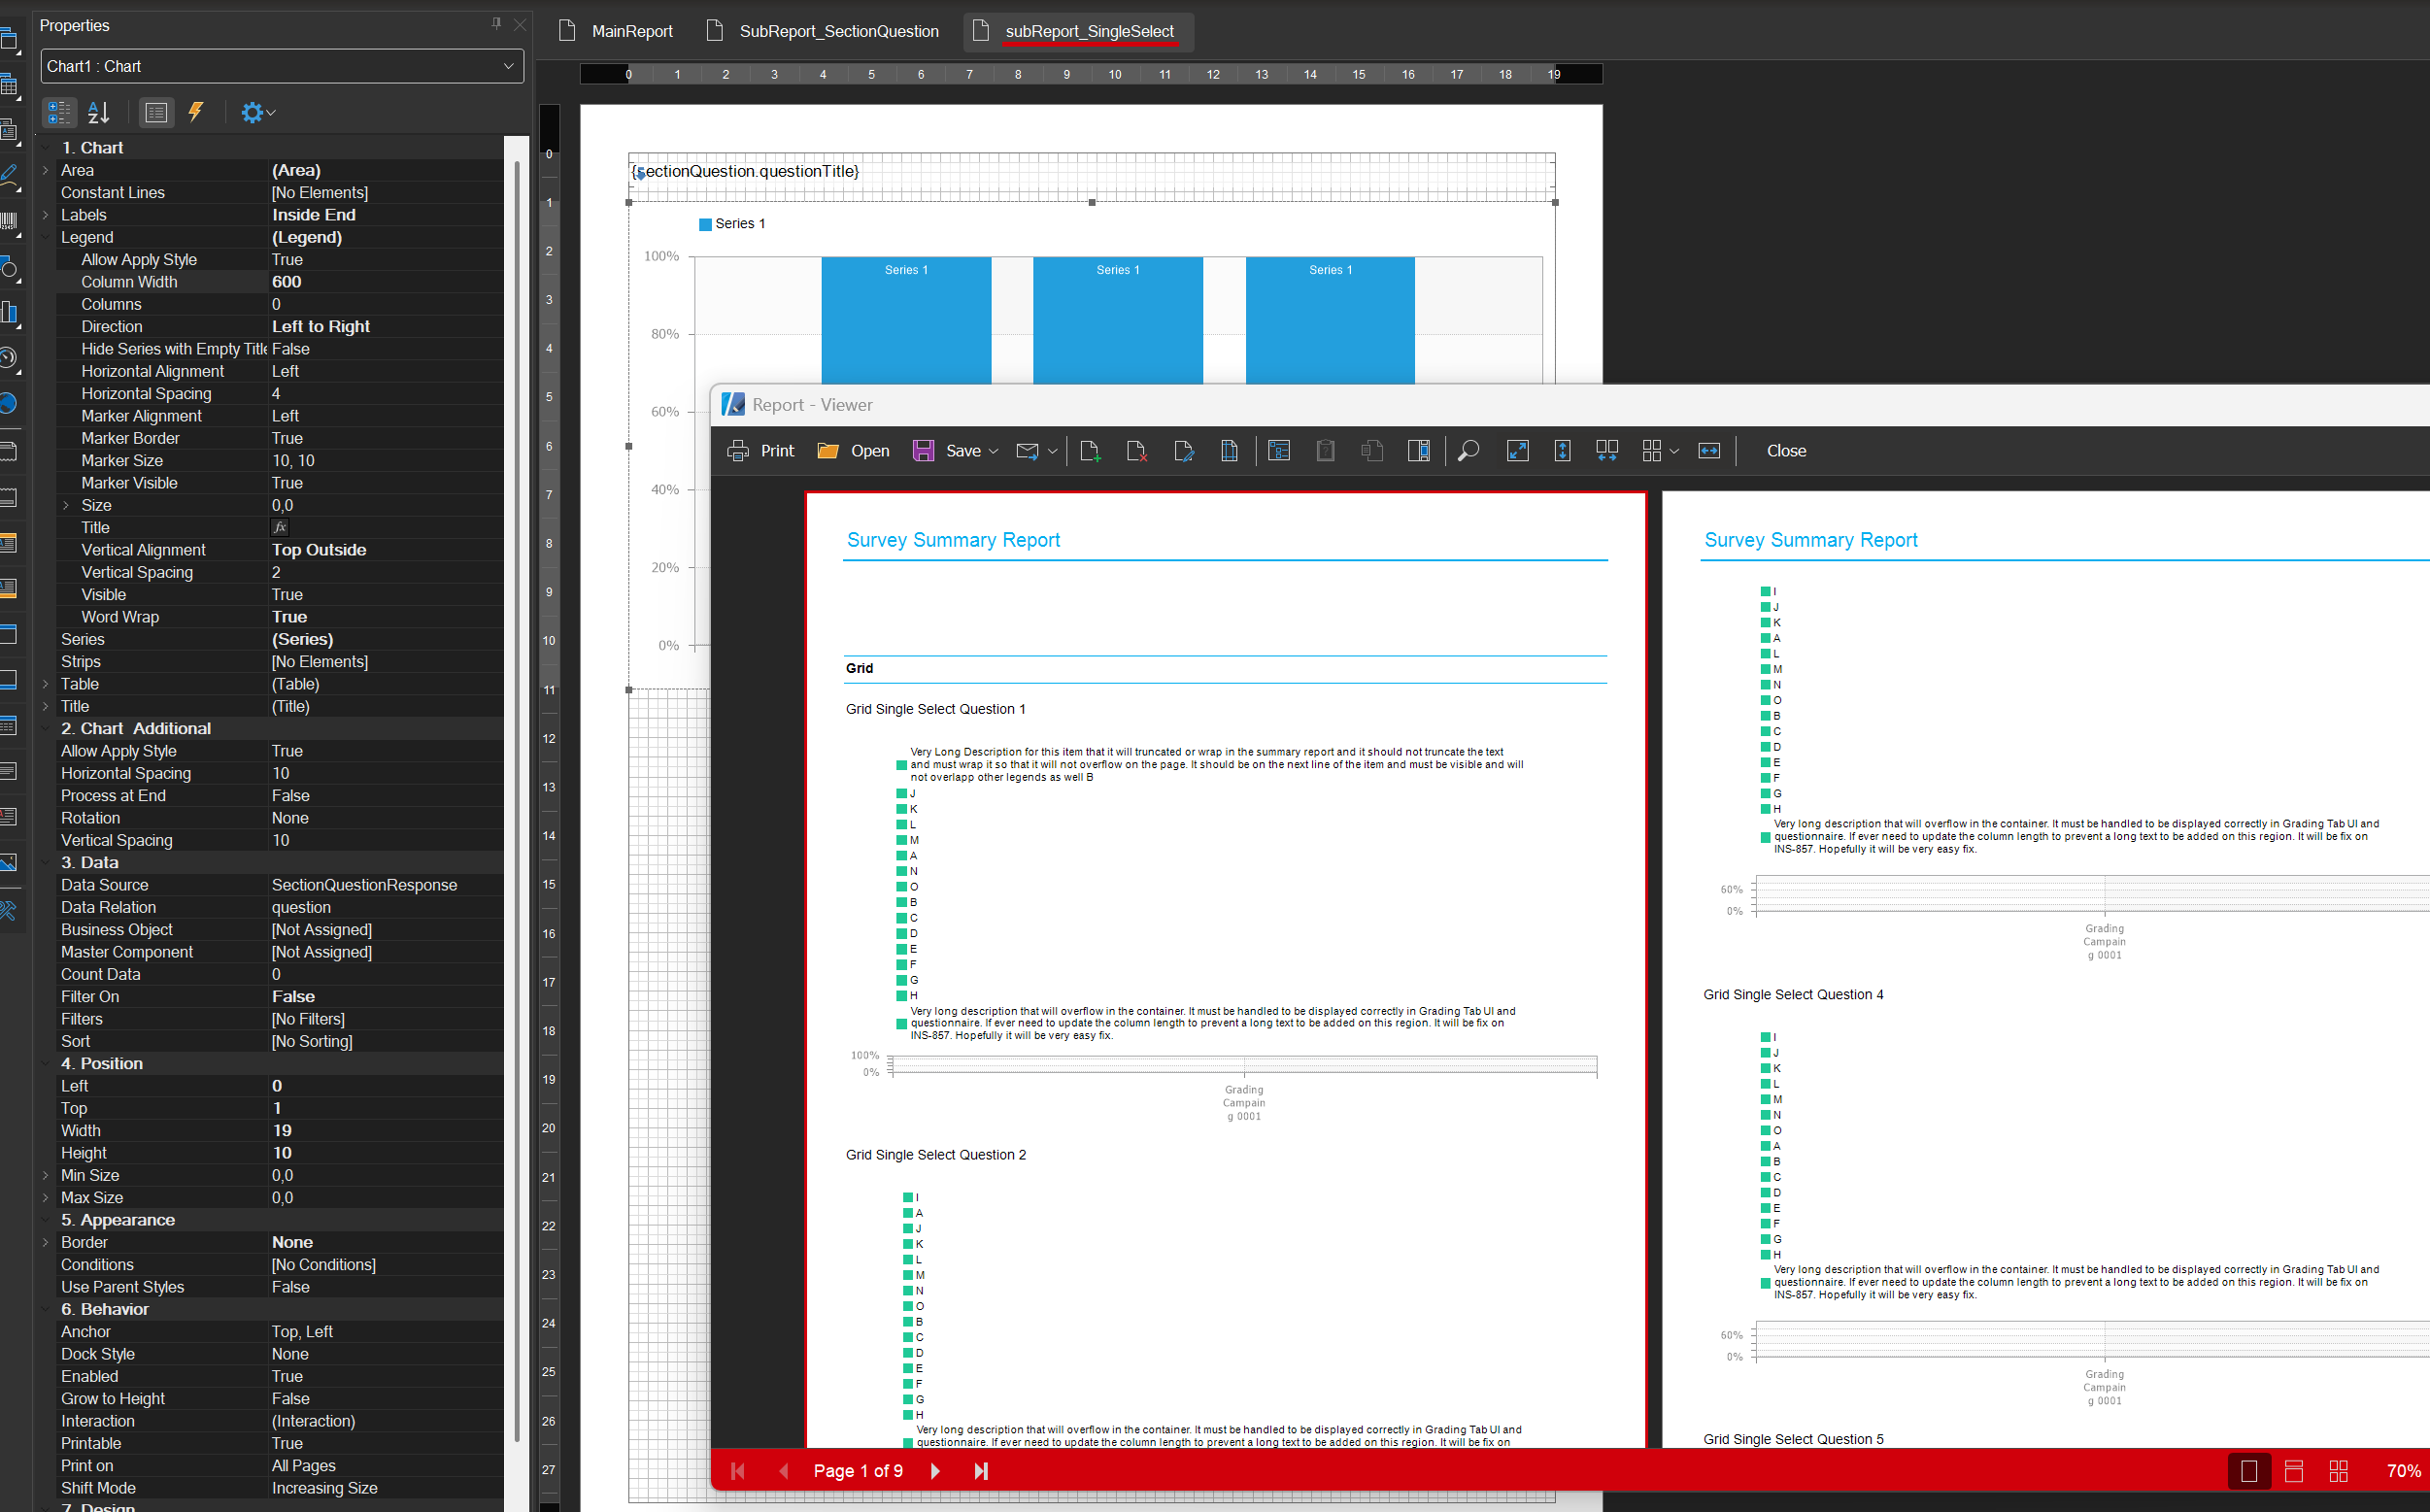Open the multiple pages layout dropdown arrow

click(x=1674, y=452)
